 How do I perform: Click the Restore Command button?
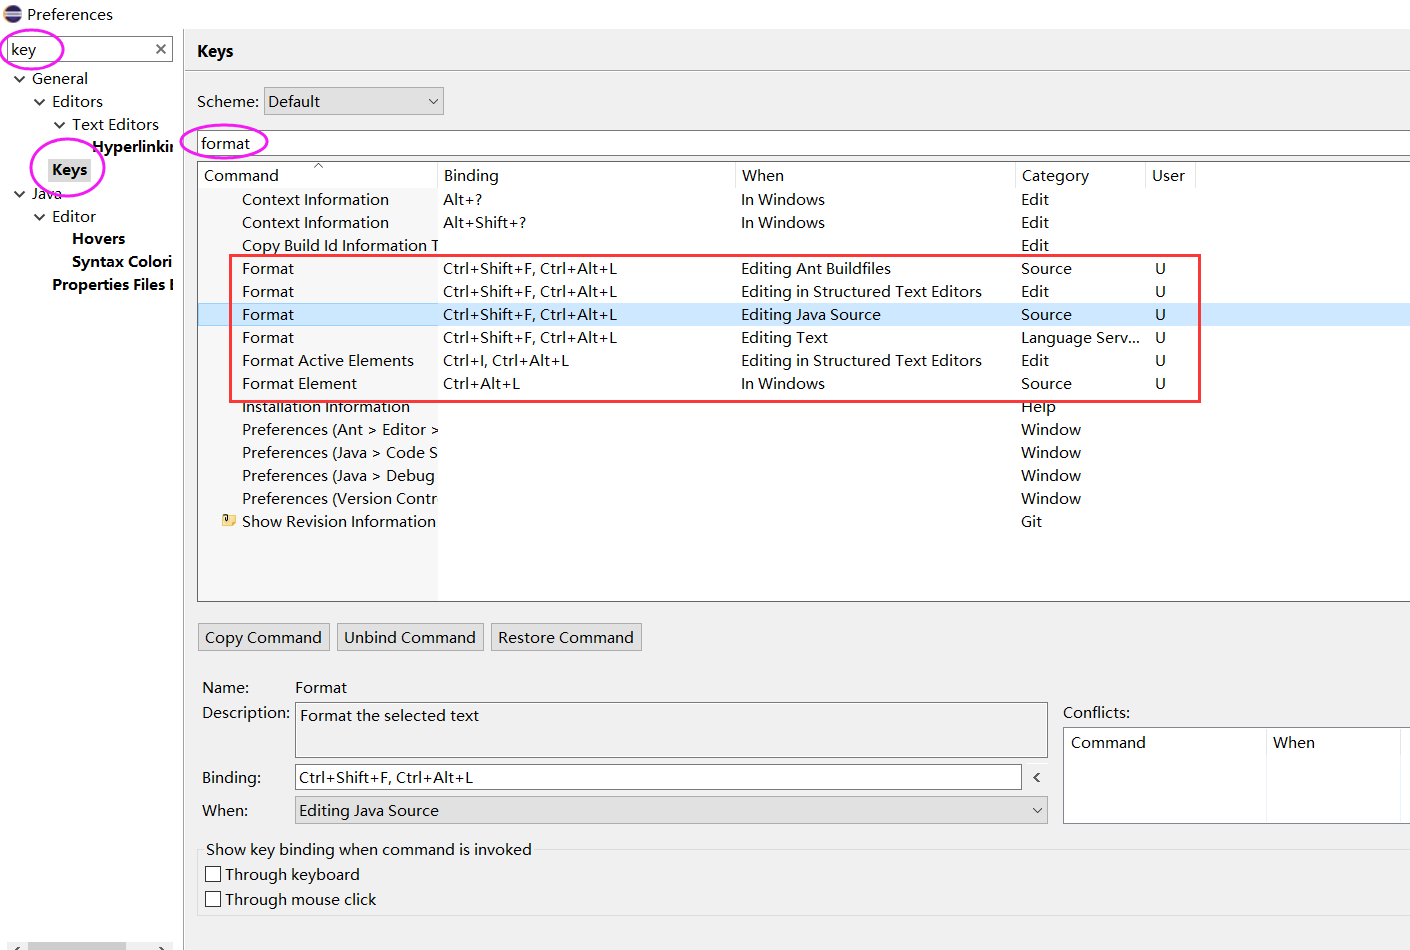(x=566, y=637)
